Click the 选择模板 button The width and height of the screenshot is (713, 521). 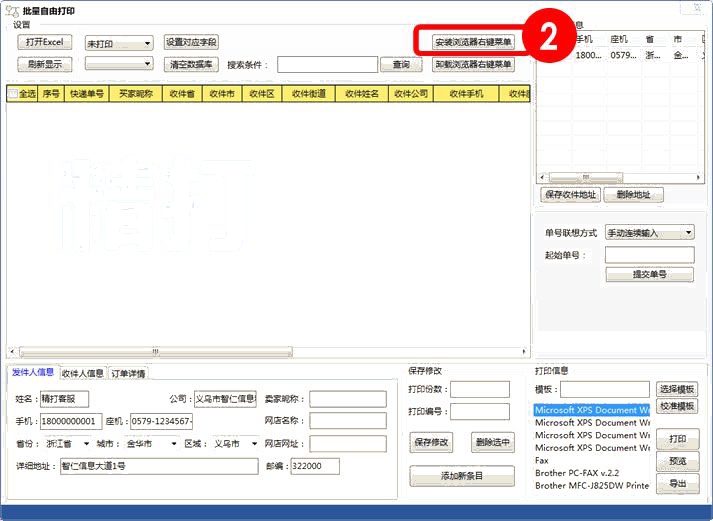[x=677, y=389]
